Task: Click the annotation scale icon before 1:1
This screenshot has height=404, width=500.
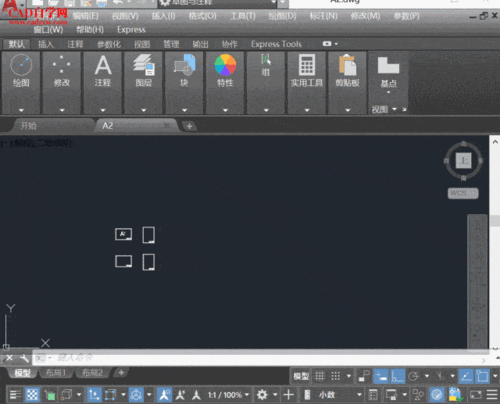Action: coord(196,395)
